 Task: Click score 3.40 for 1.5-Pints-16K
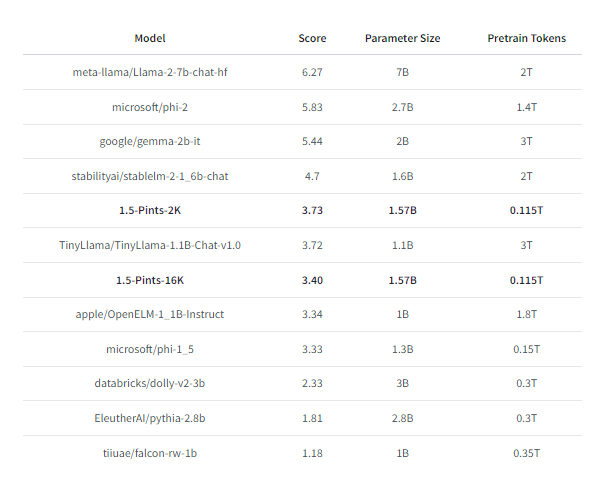point(312,280)
